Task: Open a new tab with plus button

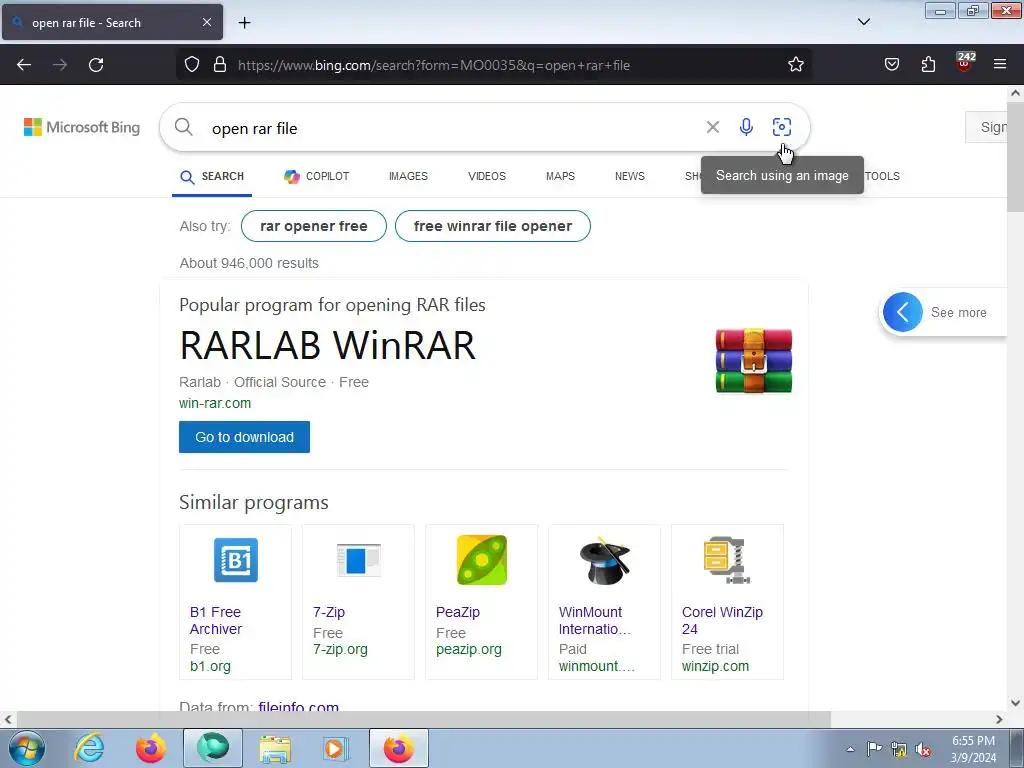Action: click(x=244, y=23)
